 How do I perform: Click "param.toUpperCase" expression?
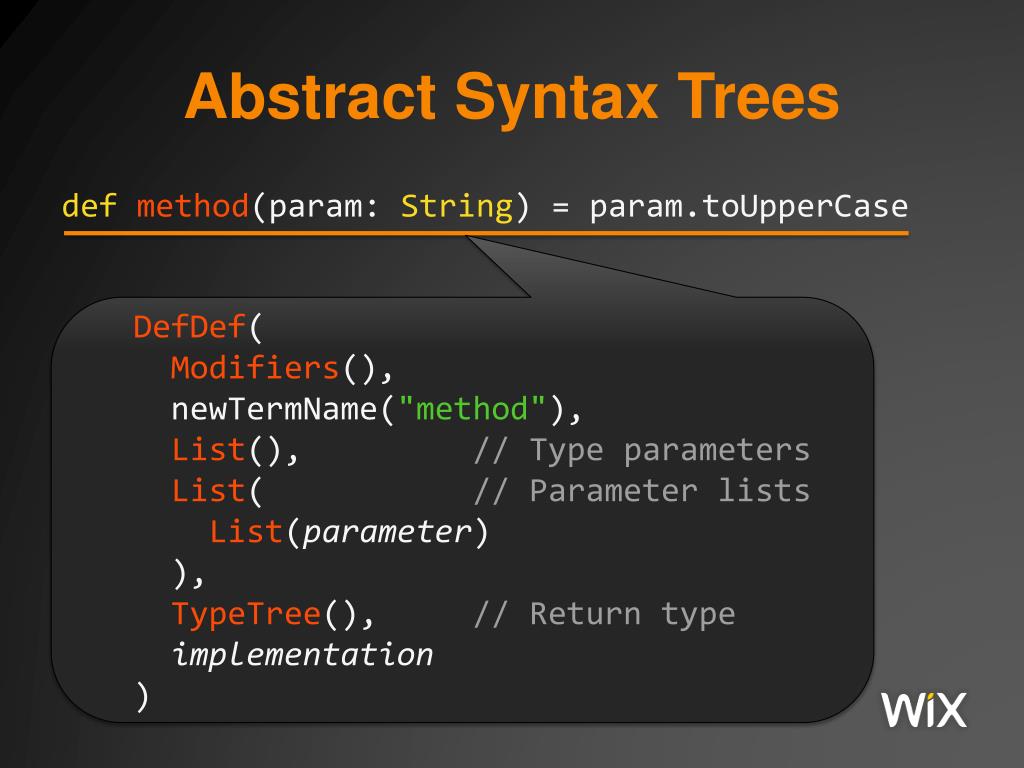pyautogui.click(x=748, y=208)
